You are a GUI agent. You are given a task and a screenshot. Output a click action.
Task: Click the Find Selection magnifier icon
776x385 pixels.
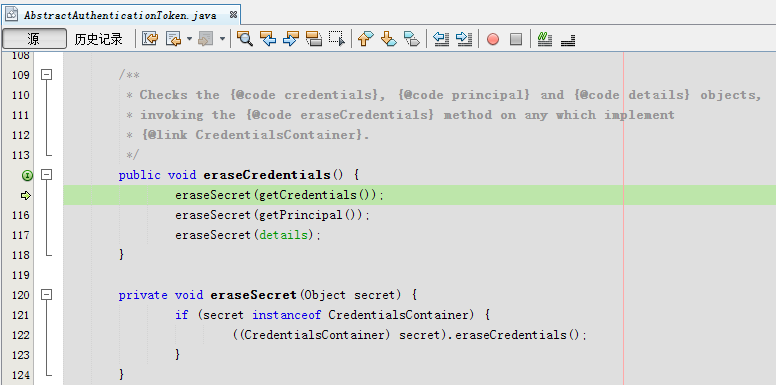[x=244, y=39]
